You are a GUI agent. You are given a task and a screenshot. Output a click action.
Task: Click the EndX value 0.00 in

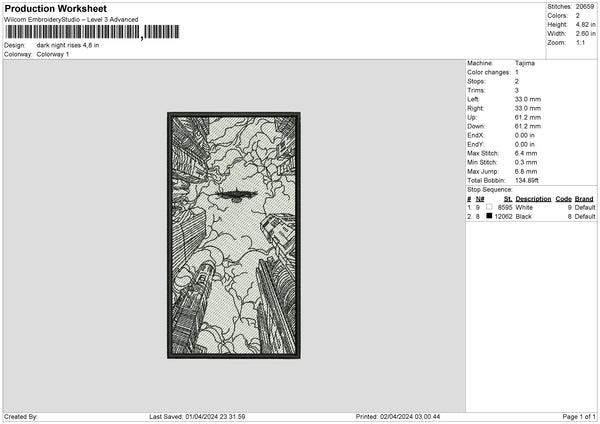pyautogui.click(x=525, y=135)
